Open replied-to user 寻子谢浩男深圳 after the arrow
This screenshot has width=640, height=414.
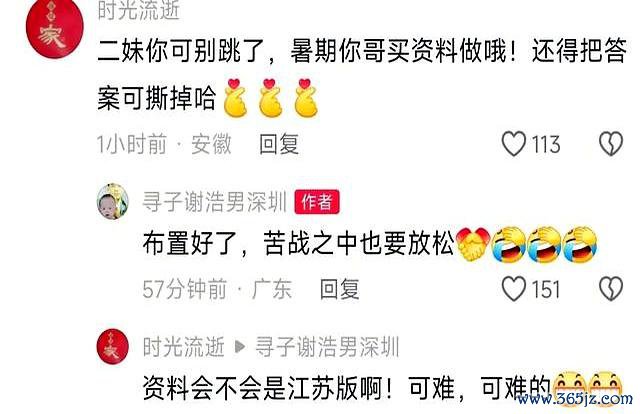pos(327,347)
